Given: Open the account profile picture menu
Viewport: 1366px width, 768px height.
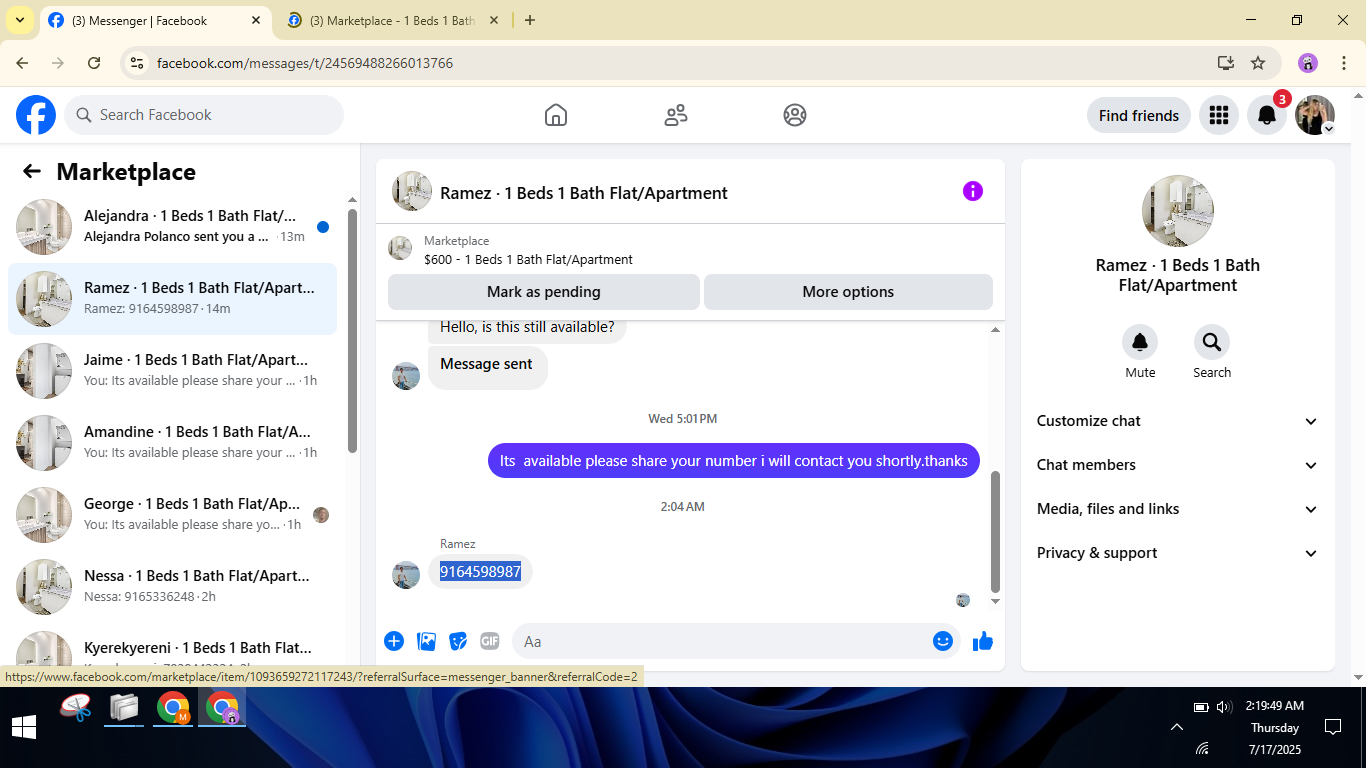Looking at the screenshot, I should click(1315, 115).
